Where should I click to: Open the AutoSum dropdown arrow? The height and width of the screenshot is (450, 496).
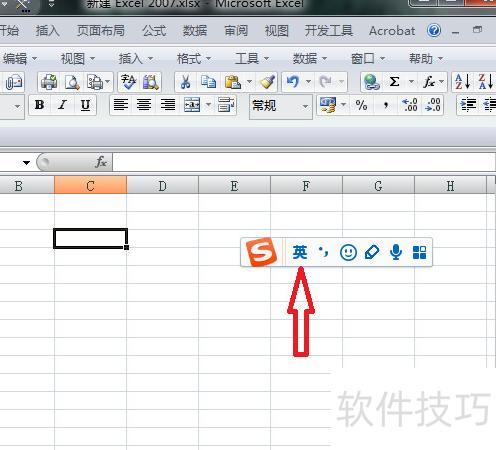click(411, 81)
